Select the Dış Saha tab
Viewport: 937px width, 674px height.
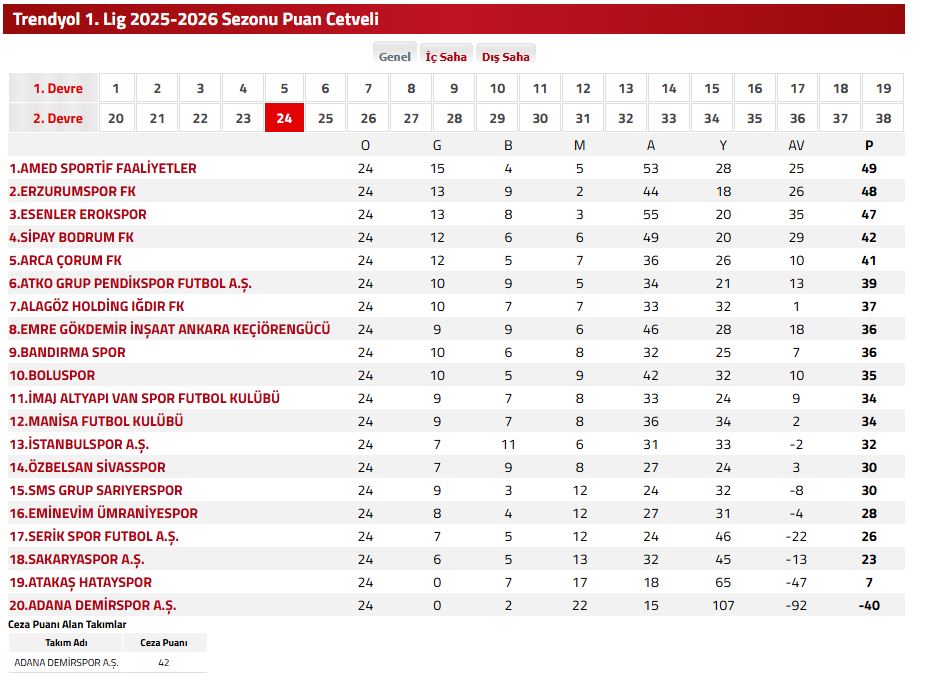click(505, 57)
